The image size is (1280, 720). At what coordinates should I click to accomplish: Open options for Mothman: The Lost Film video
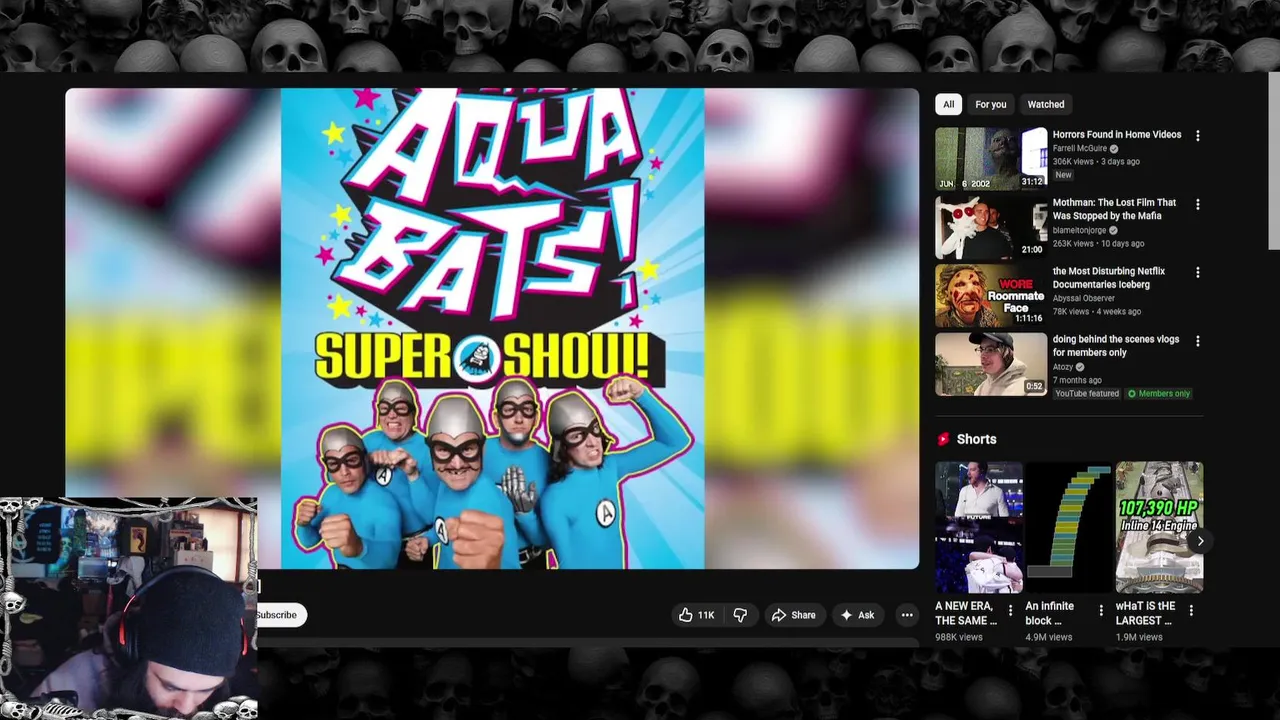1197,204
